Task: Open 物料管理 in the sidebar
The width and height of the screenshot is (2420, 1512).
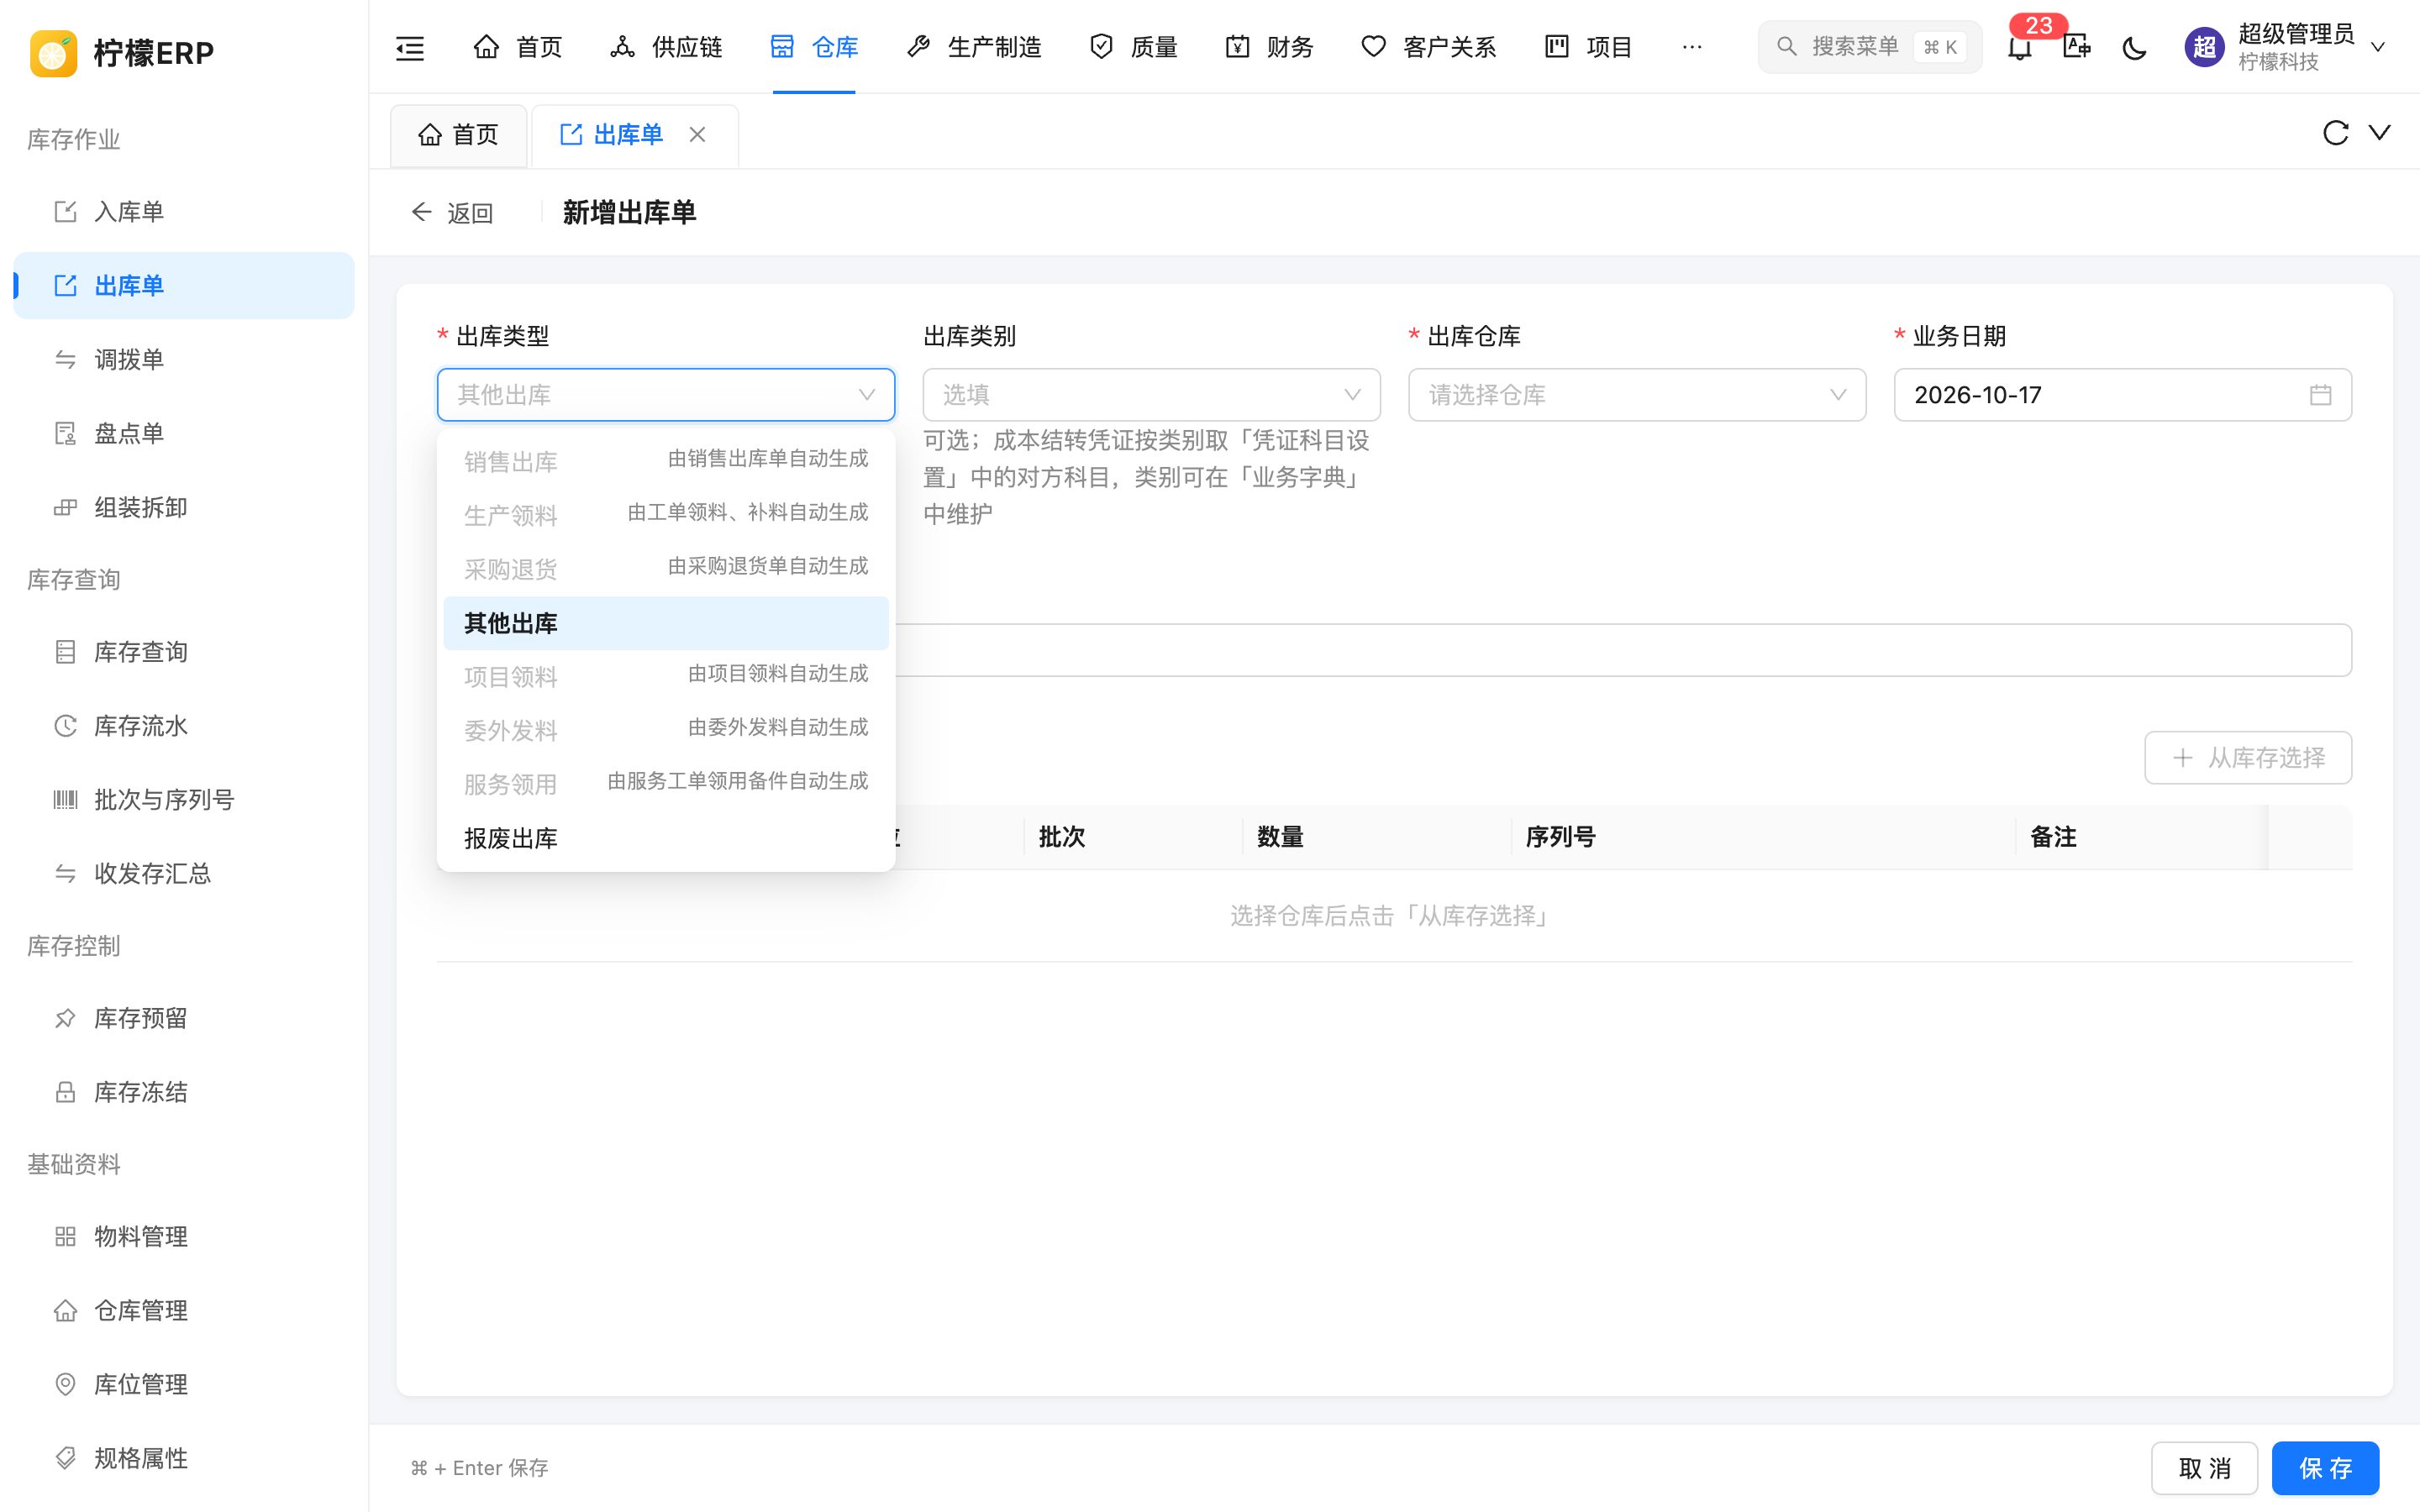Action: point(184,1237)
